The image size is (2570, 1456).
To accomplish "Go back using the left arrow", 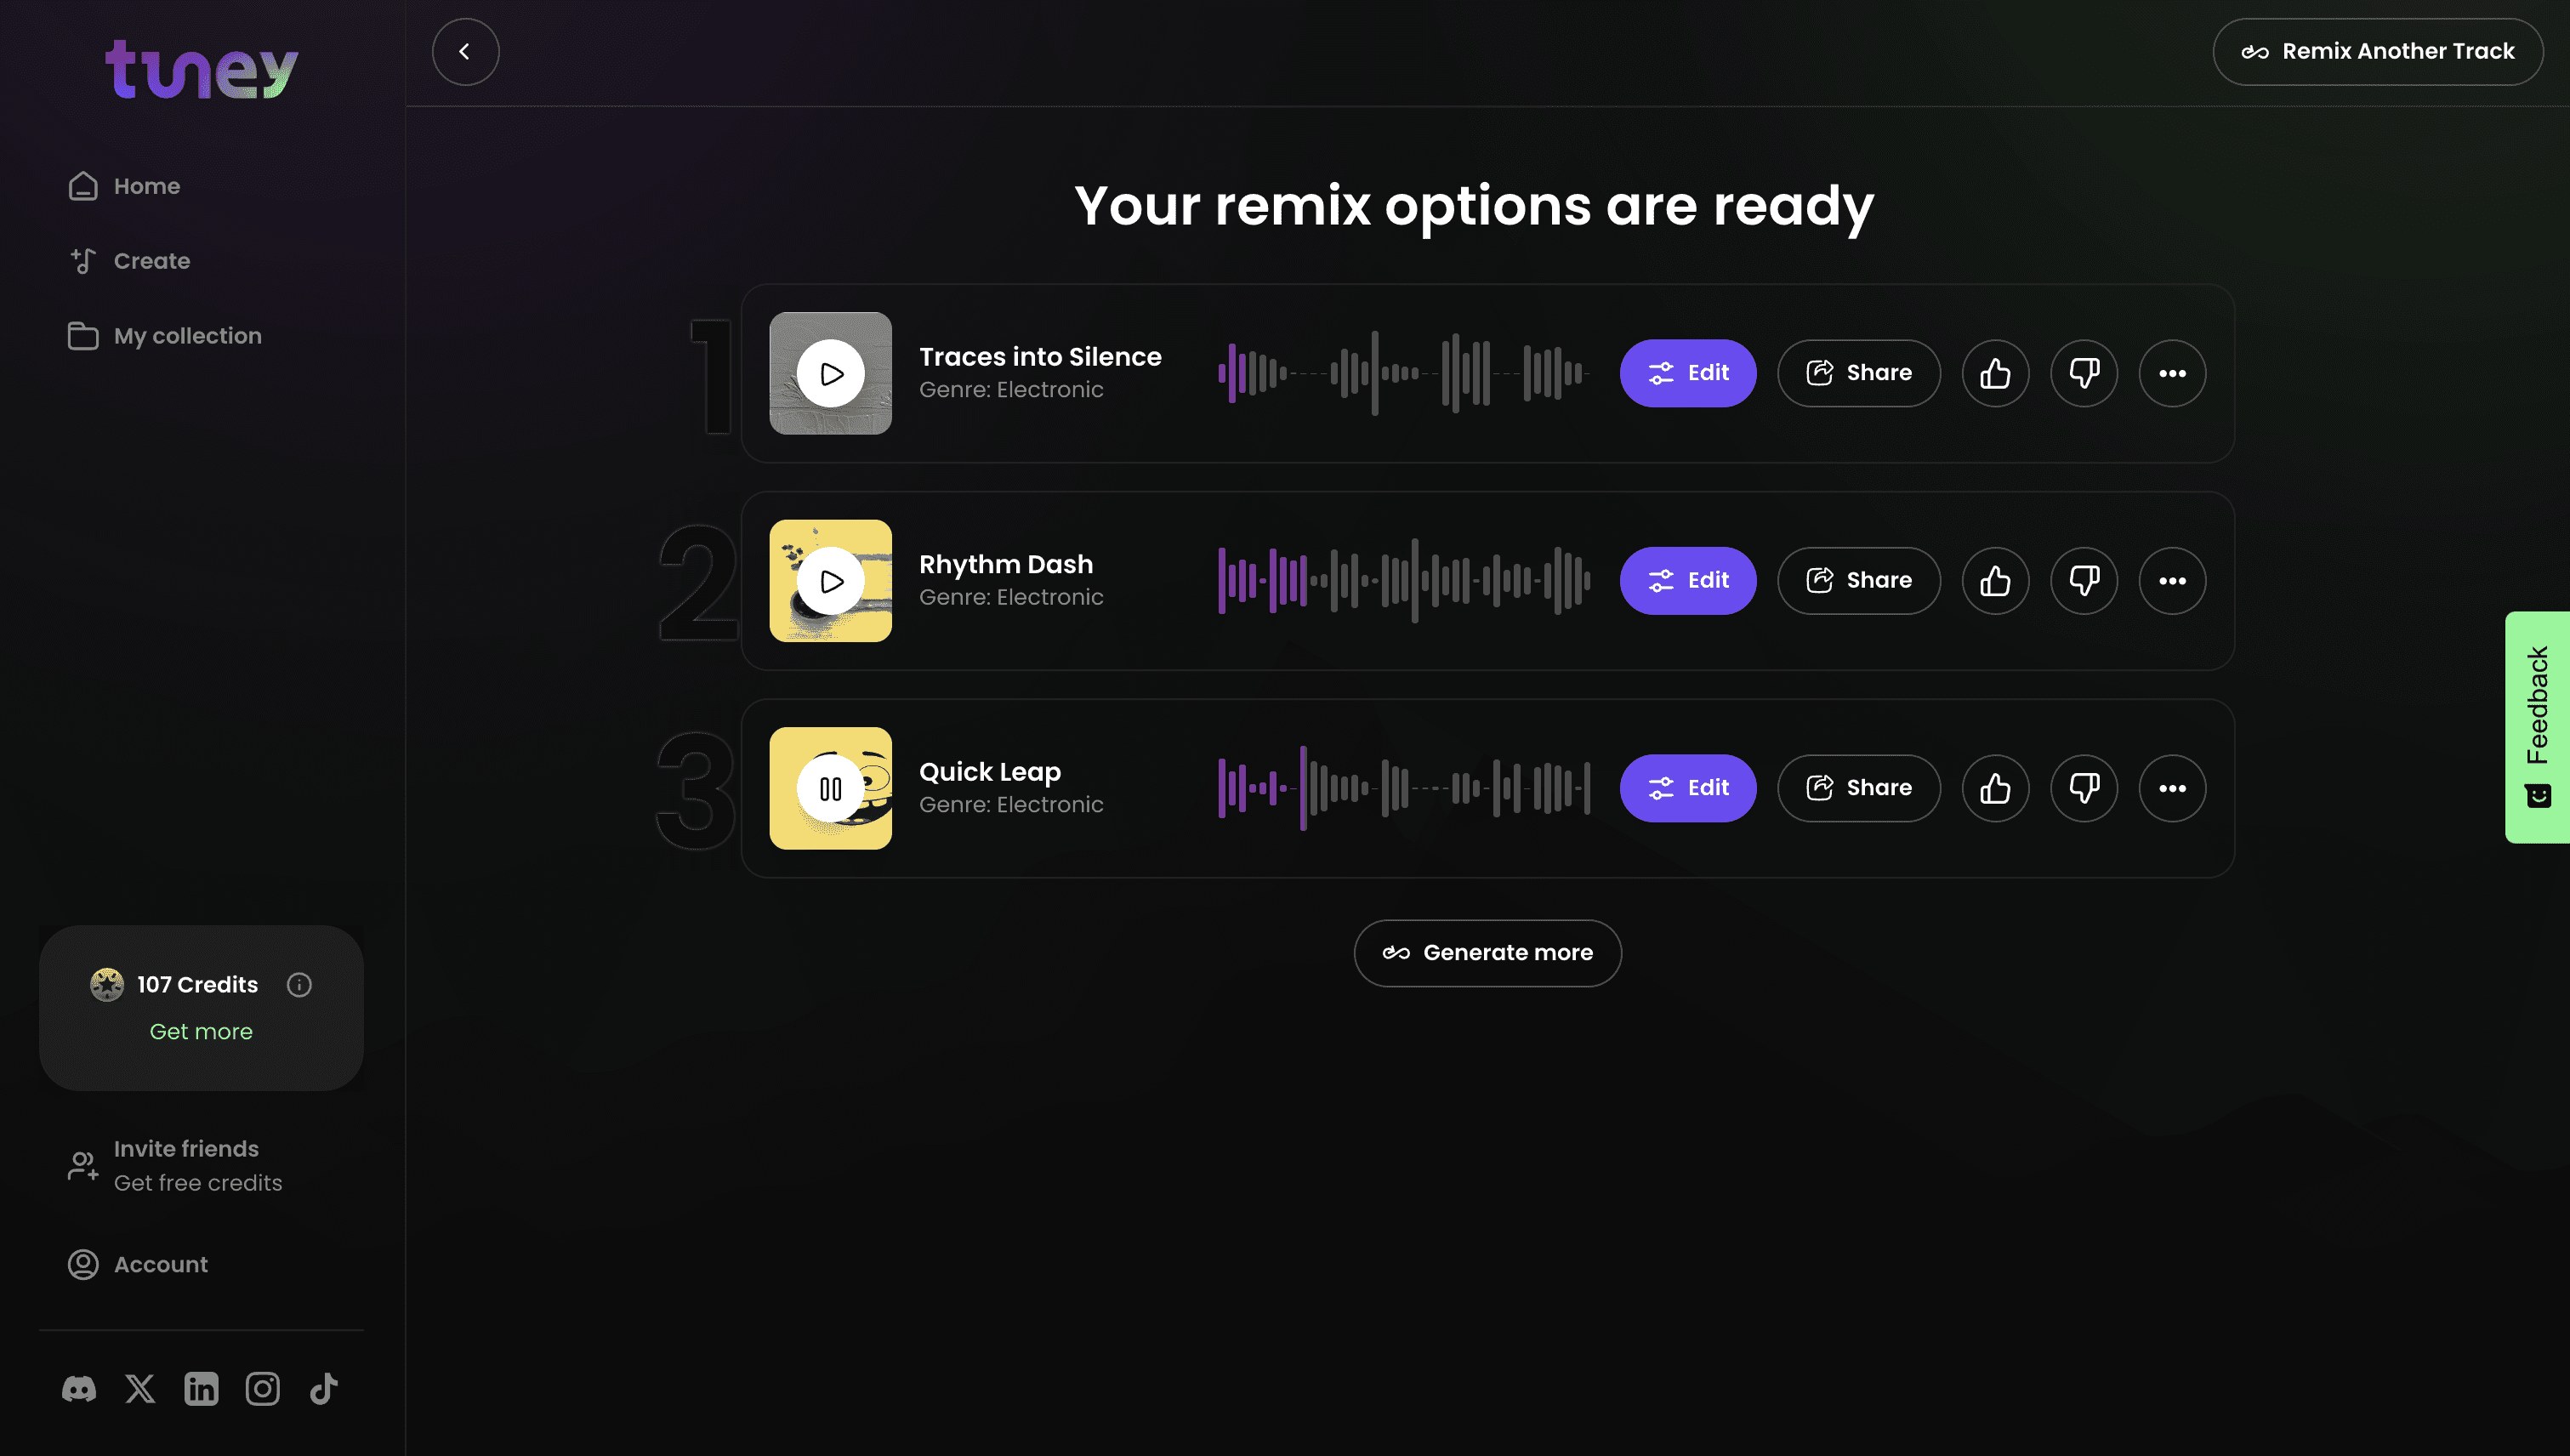I will [465, 52].
